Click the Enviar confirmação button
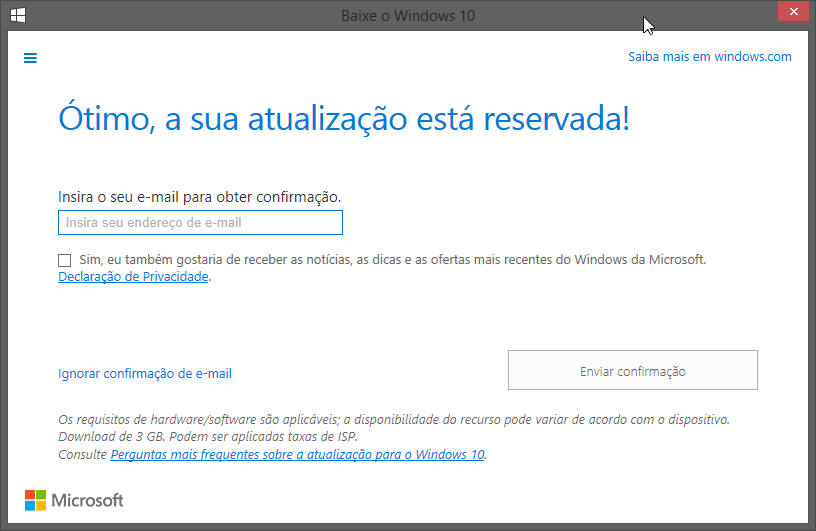The height and width of the screenshot is (531, 816). click(633, 370)
